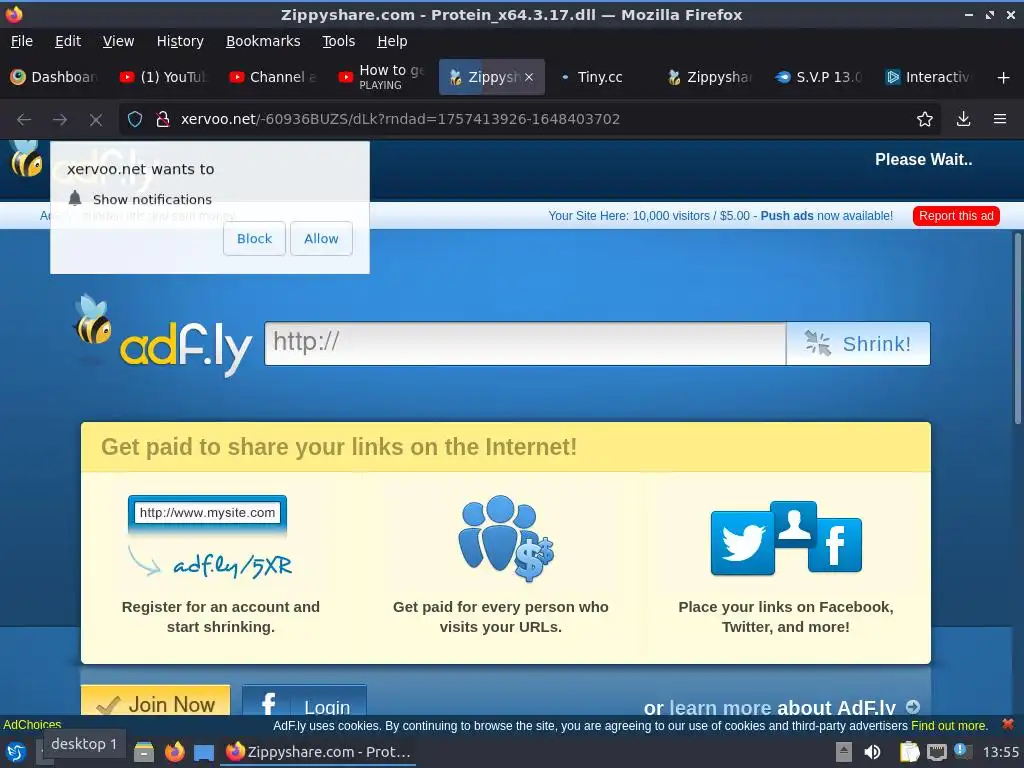Open the Bookmarks menu
This screenshot has width=1024, height=768.
pyautogui.click(x=263, y=41)
